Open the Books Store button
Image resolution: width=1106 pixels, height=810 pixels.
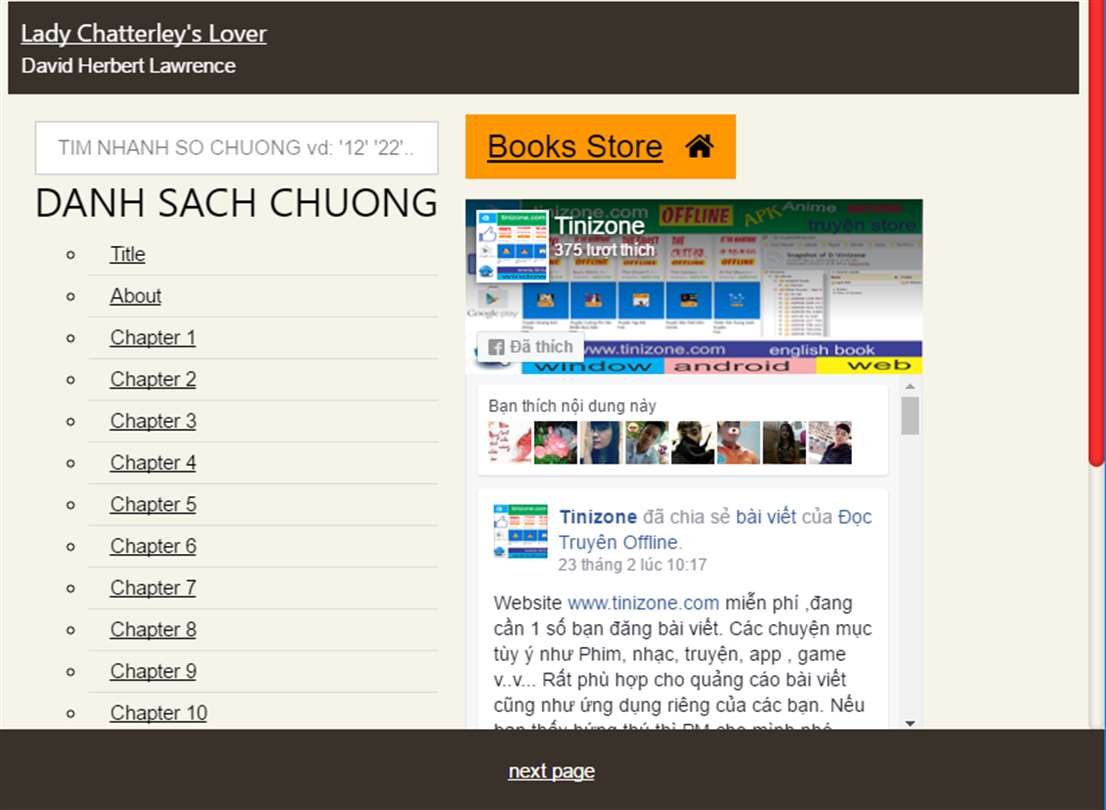click(x=600, y=147)
